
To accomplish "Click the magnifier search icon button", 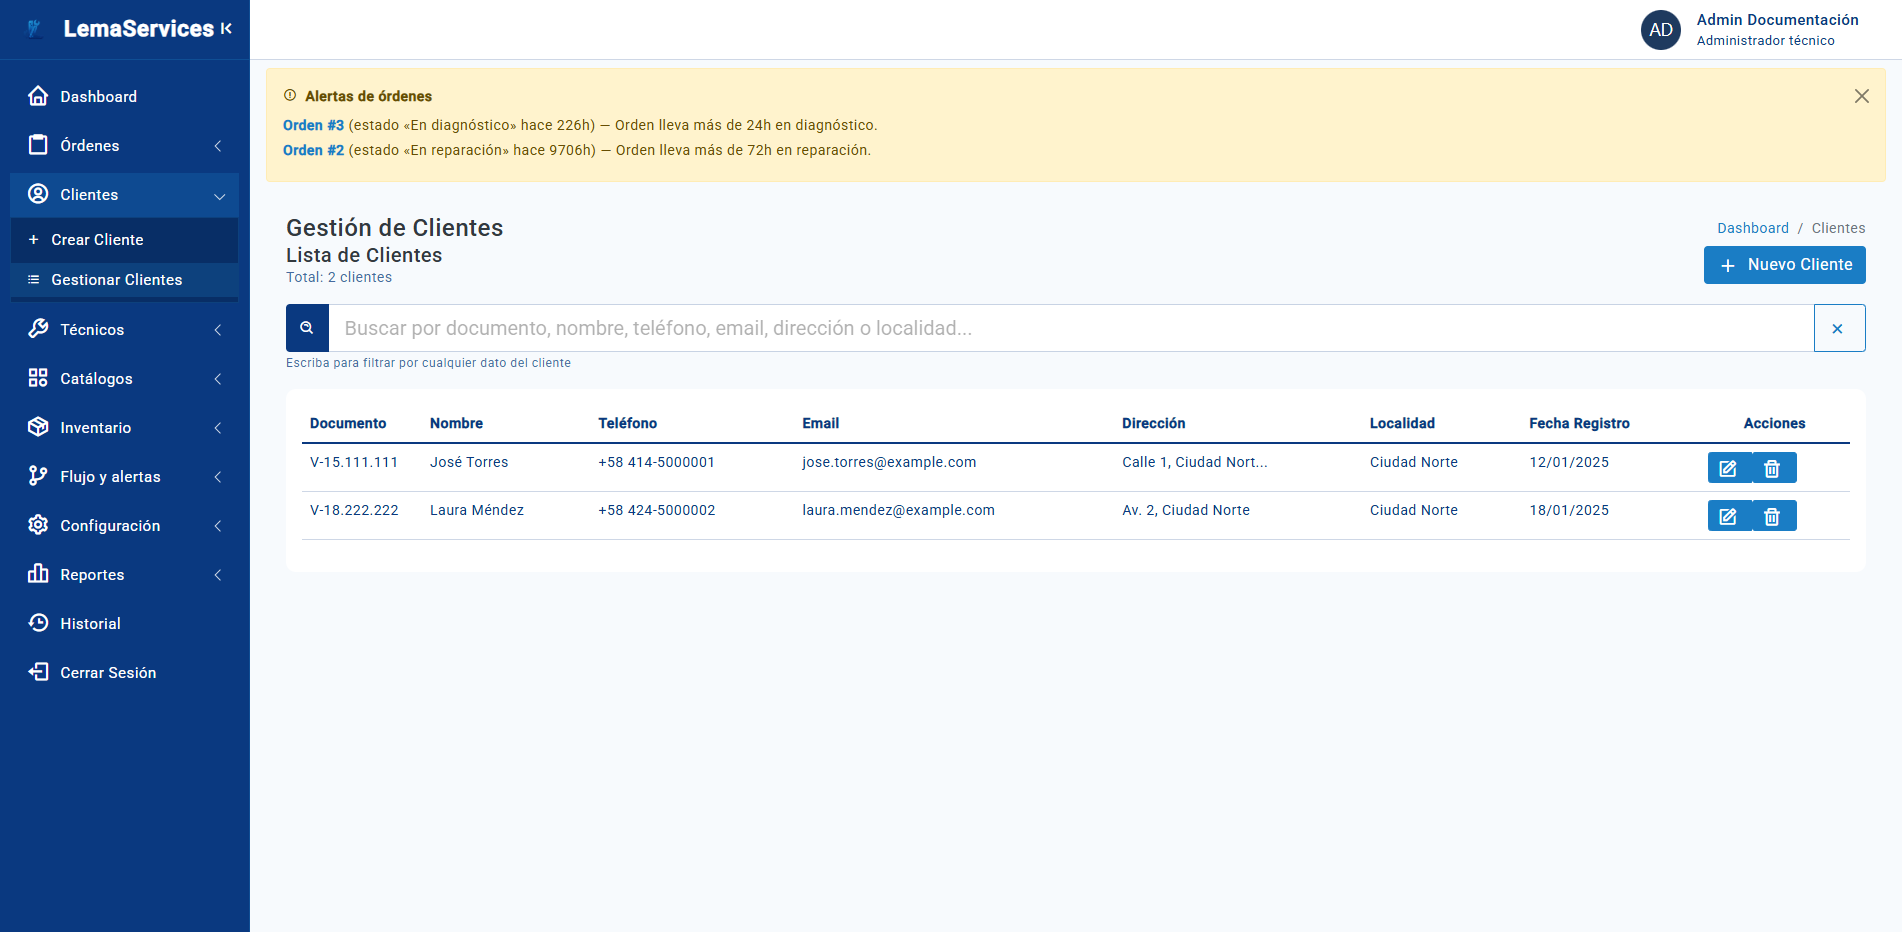I will tap(307, 328).
